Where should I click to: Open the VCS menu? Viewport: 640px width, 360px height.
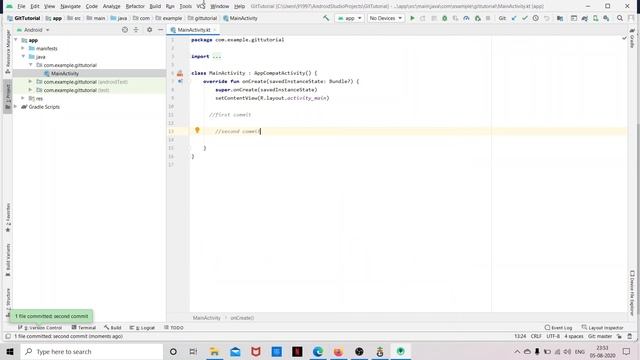coord(200,6)
